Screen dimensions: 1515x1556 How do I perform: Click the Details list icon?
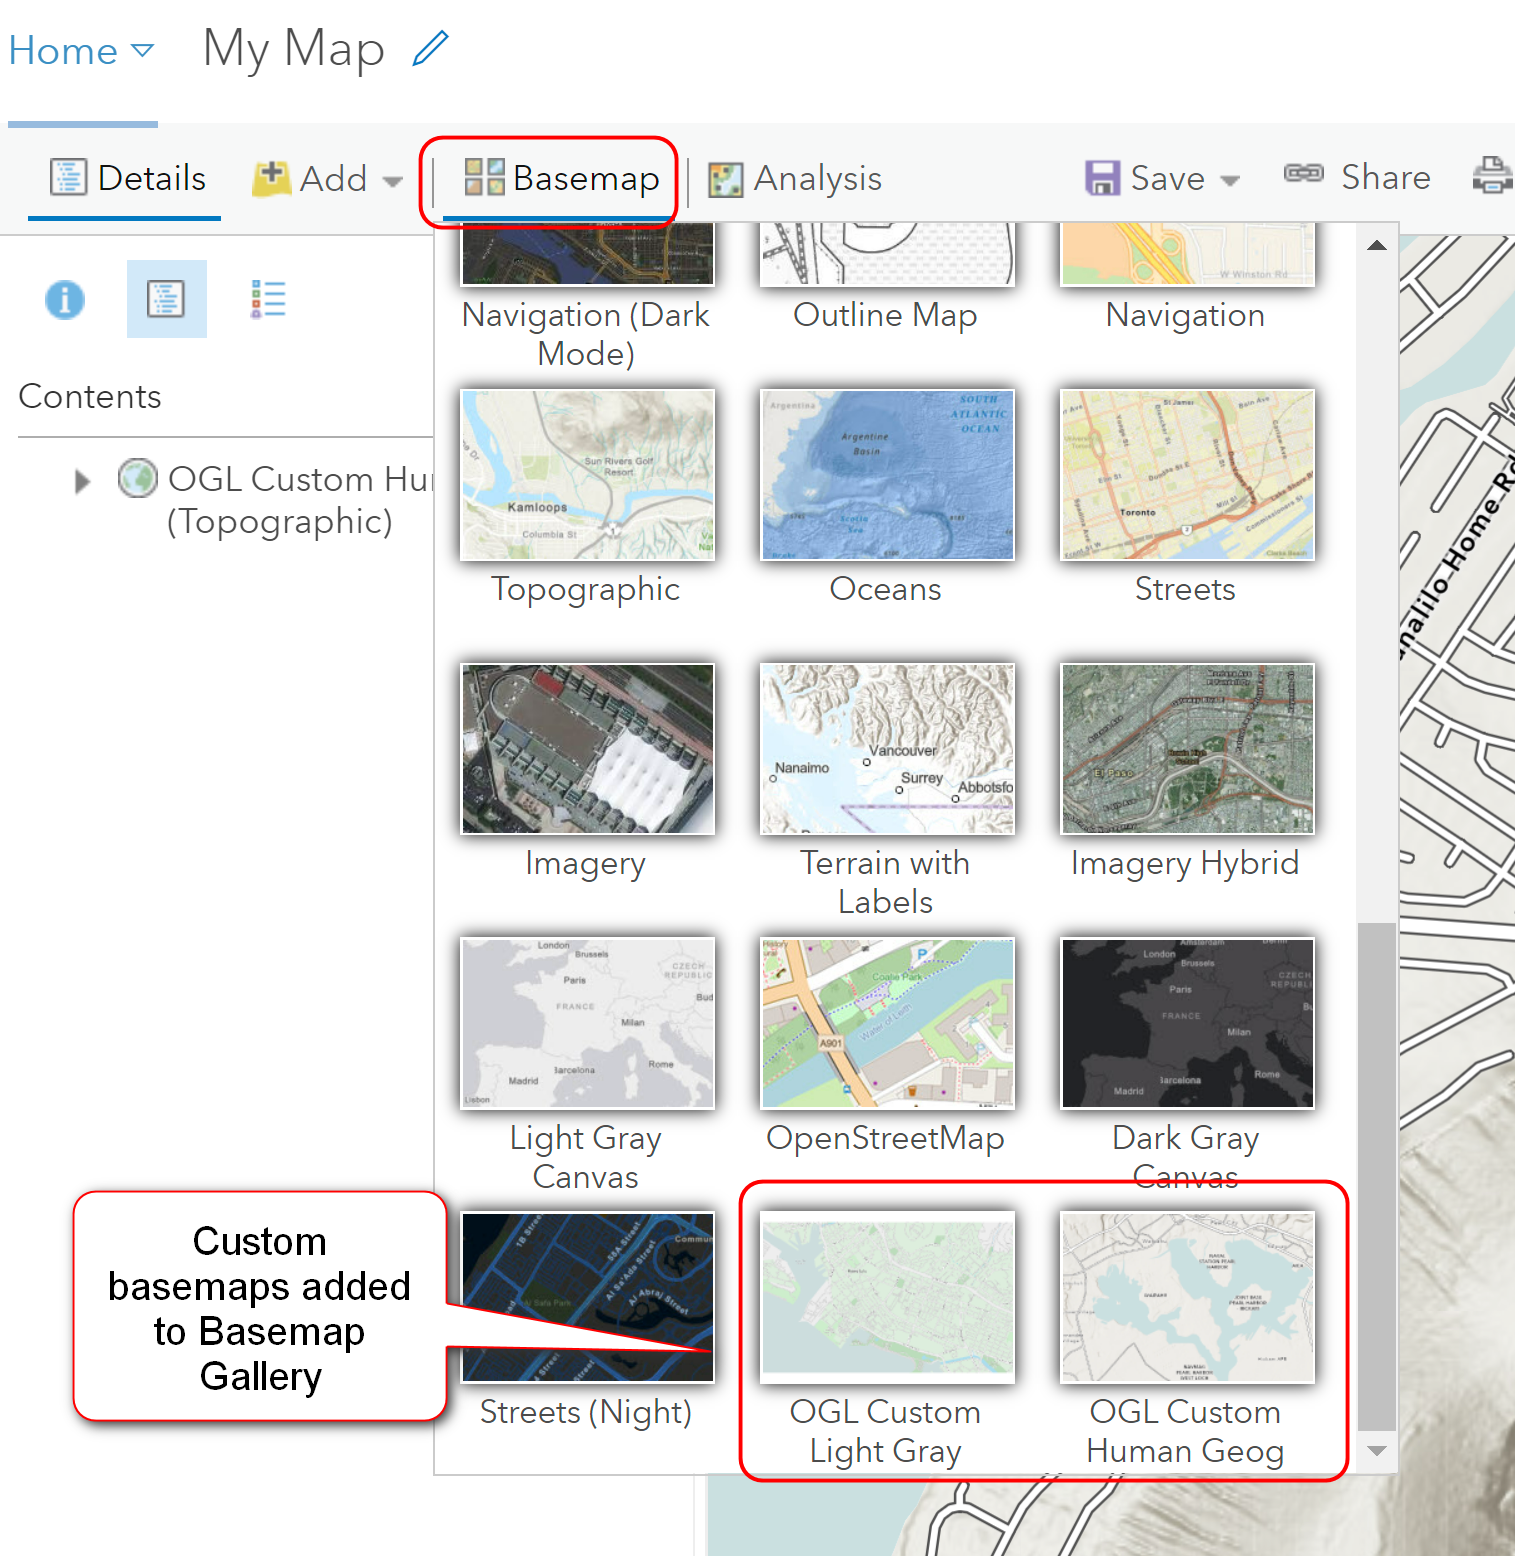pyautogui.click(x=69, y=177)
